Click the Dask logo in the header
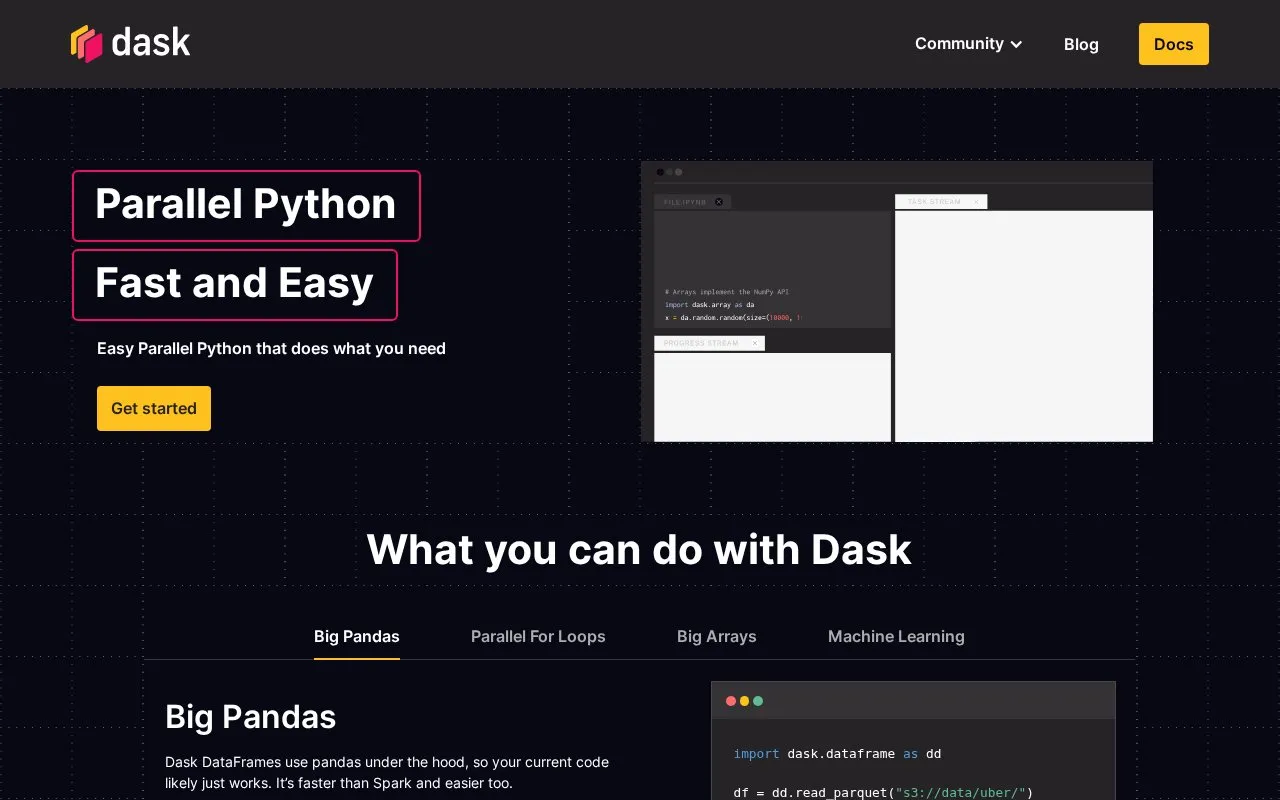1280x800 pixels. [x=130, y=43]
